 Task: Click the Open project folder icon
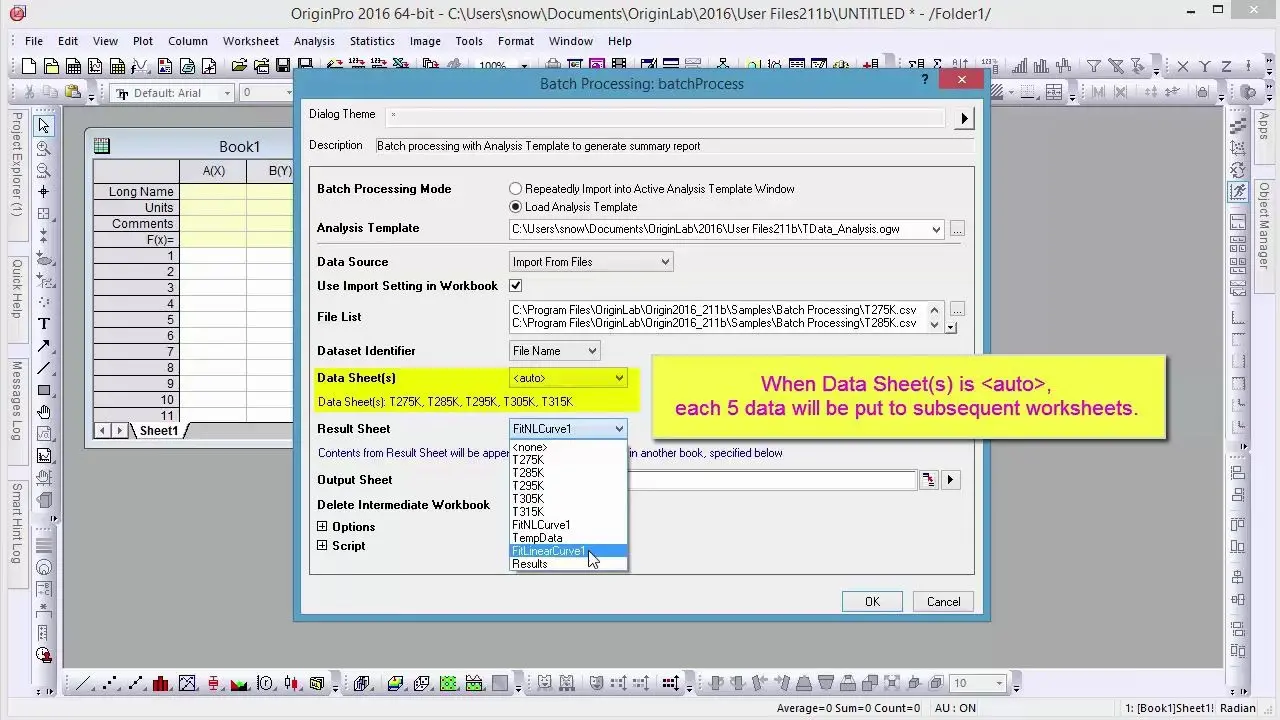239,67
